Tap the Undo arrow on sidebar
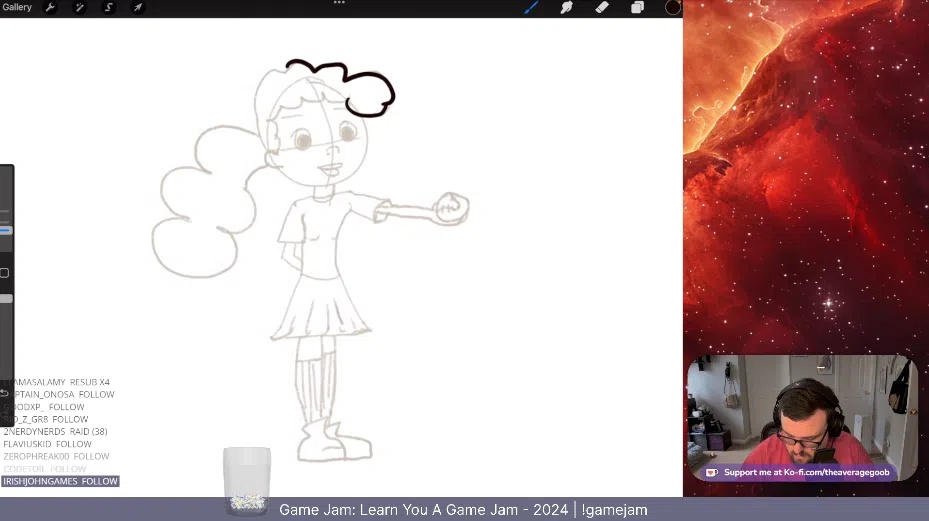The width and height of the screenshot is (929, 521). pyautogui.click(x=5, y=393)
